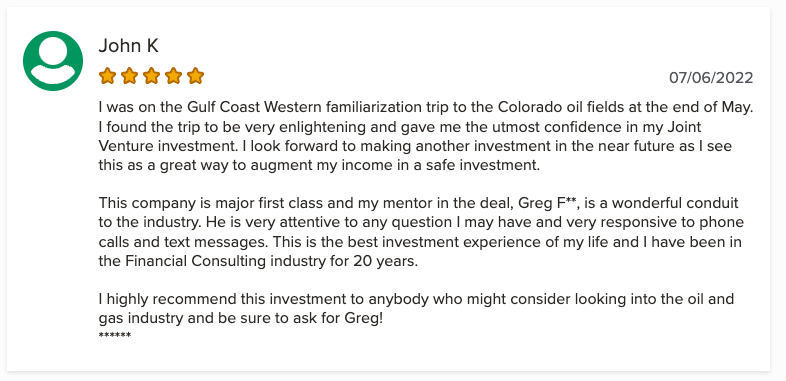Click the review date 07/06/2022
The height and width of the screenshot is (381, 786).
coord(711,78)
